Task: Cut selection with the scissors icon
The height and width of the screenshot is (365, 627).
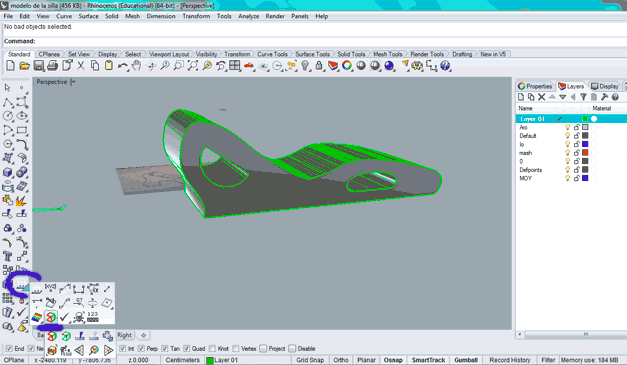Action: click(81, 66)
